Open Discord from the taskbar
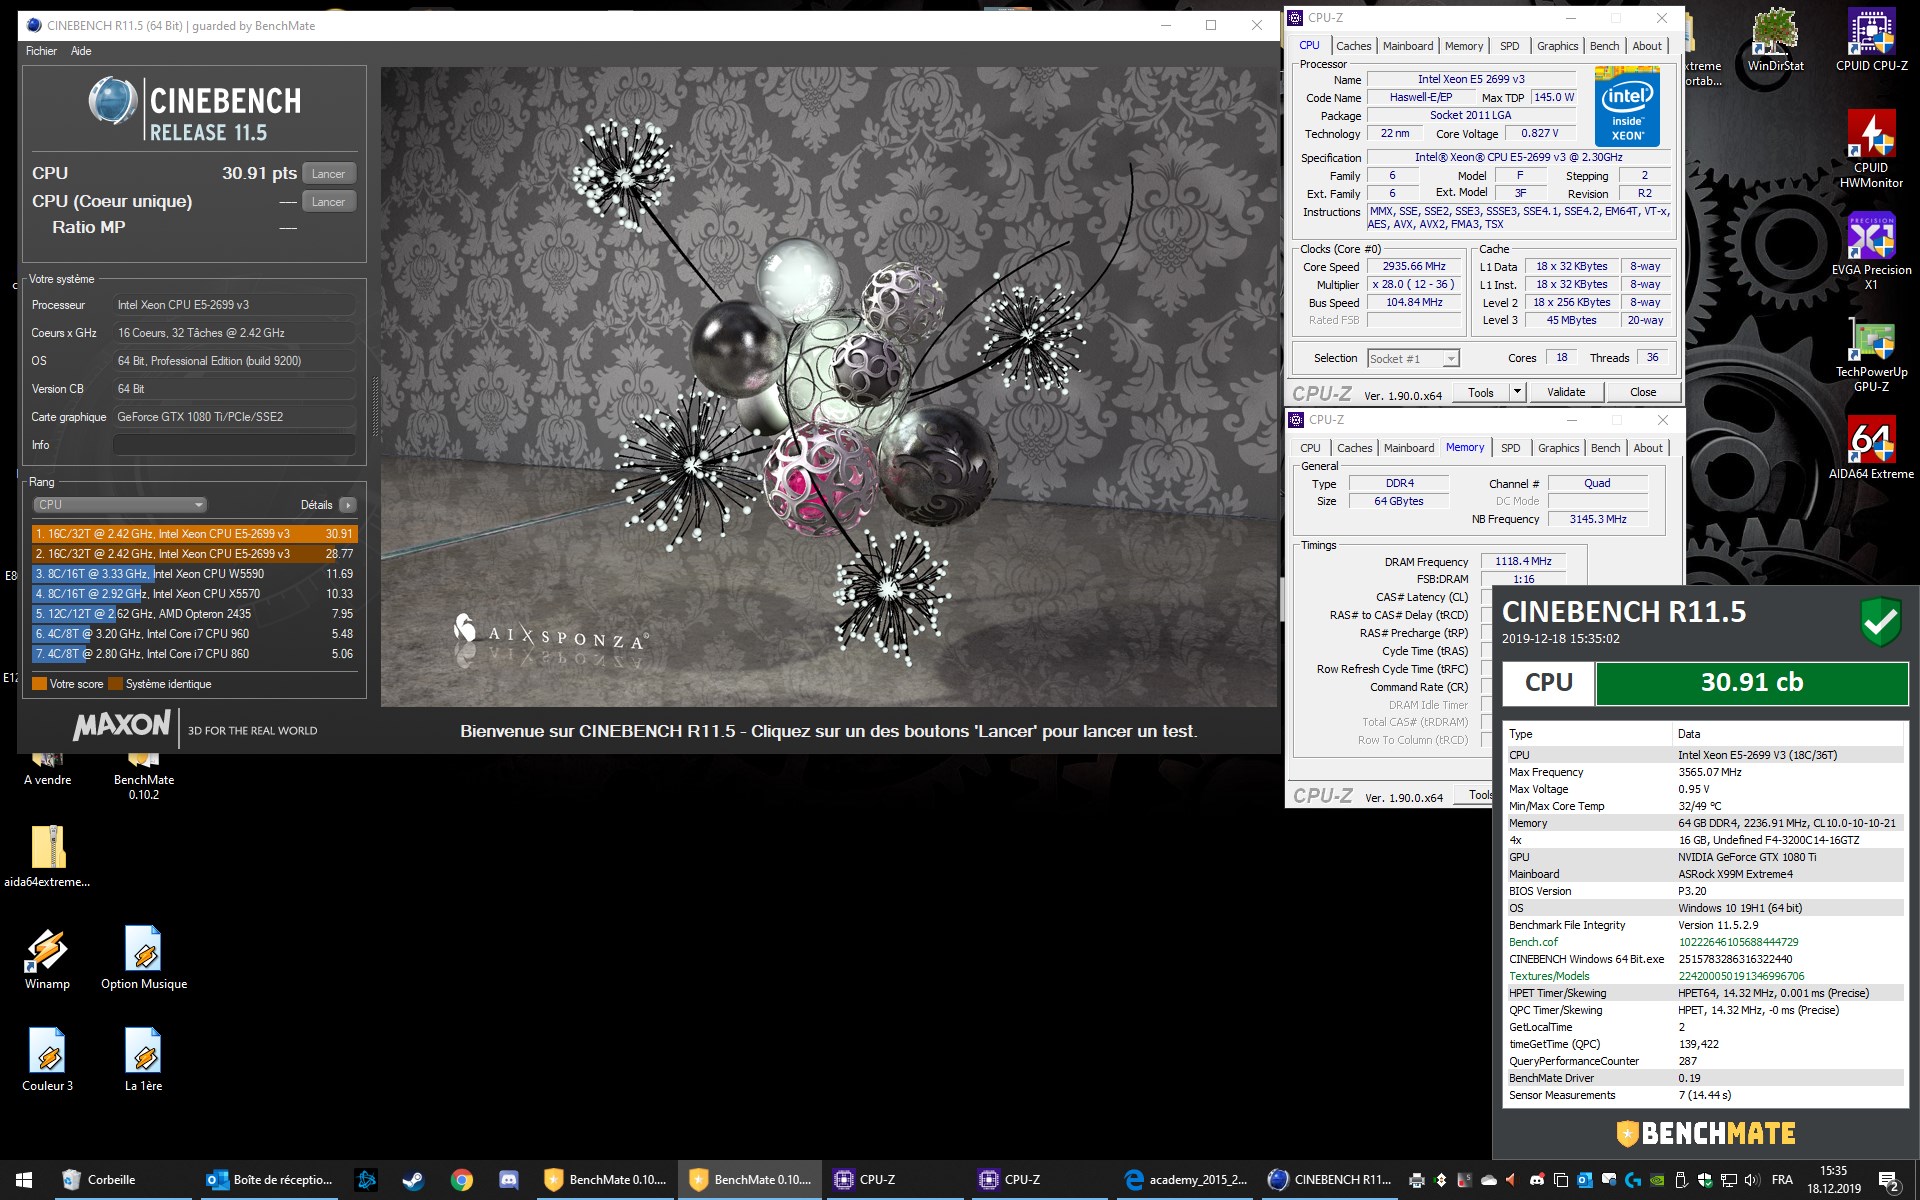Screen dimensions: 1920x1200 (x=509, y=1180)
